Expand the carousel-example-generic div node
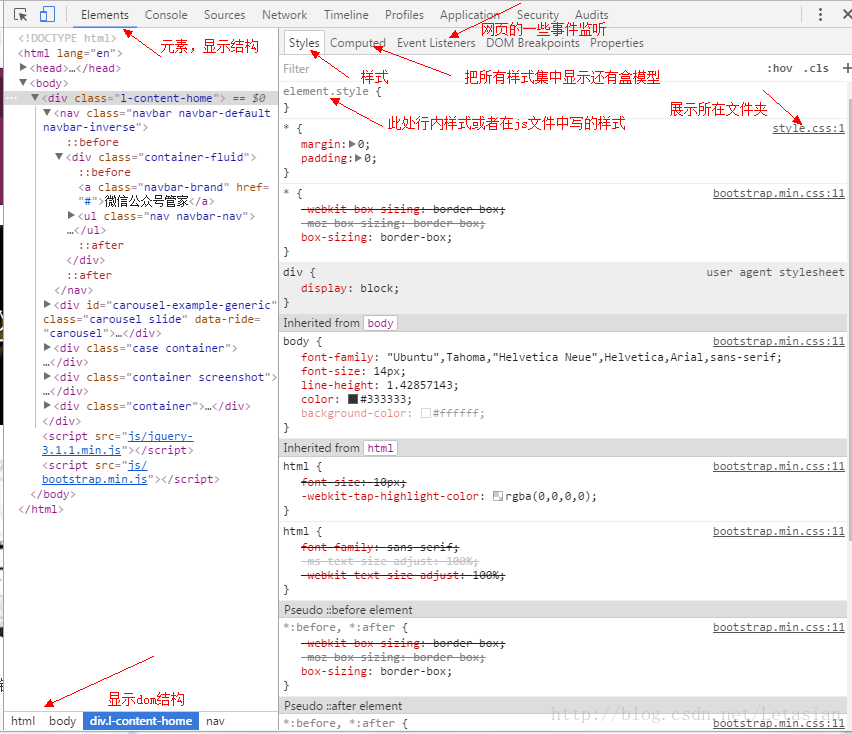This screenshot has width=852, height=734. tap(47, 304)
